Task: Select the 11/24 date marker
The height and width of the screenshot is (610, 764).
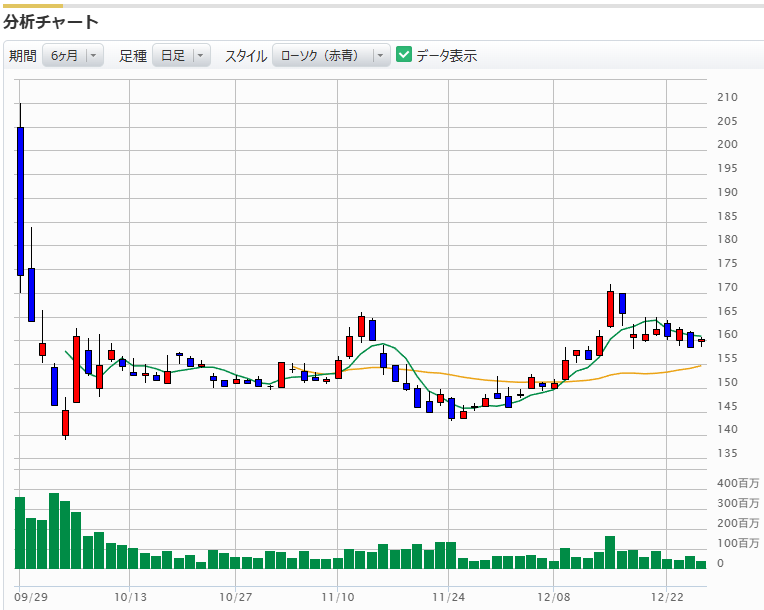Action: pyautogui.click(x=449, y=597)
